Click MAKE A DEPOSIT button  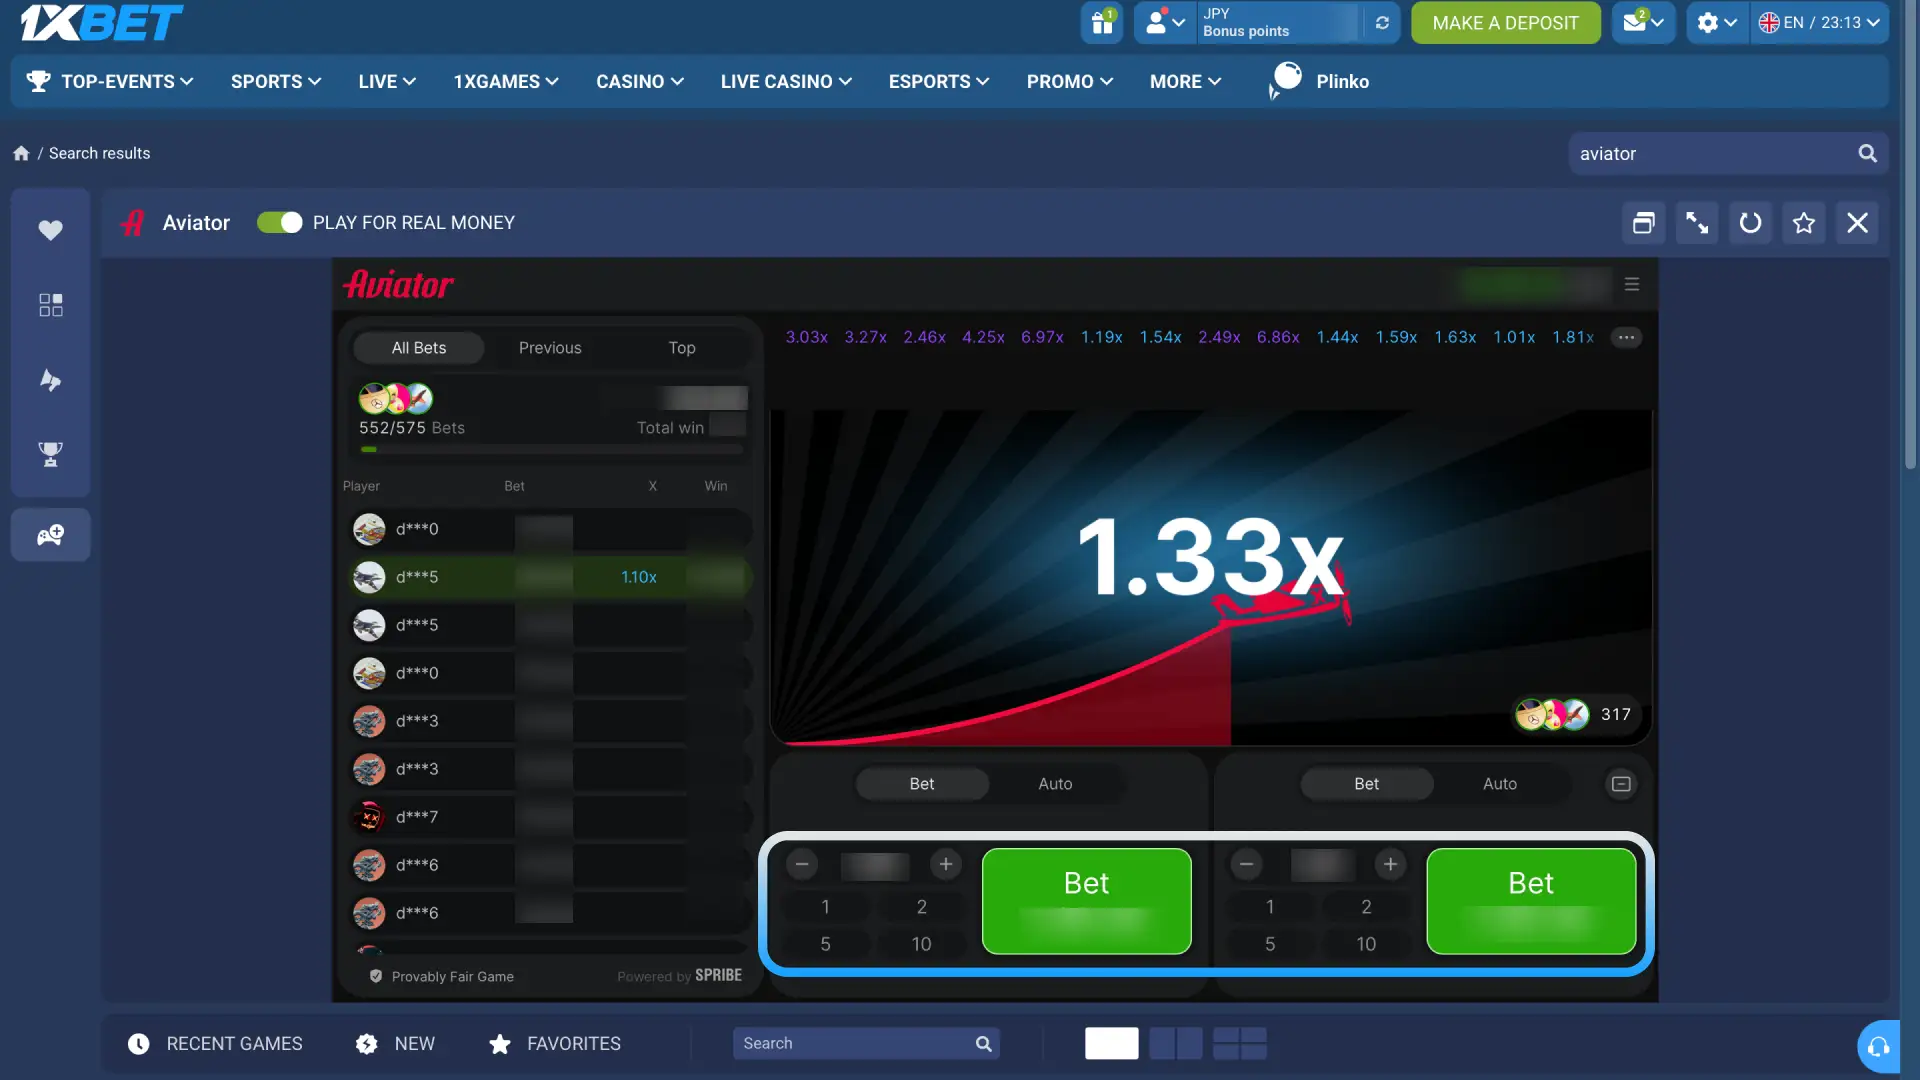[1505, 22]
